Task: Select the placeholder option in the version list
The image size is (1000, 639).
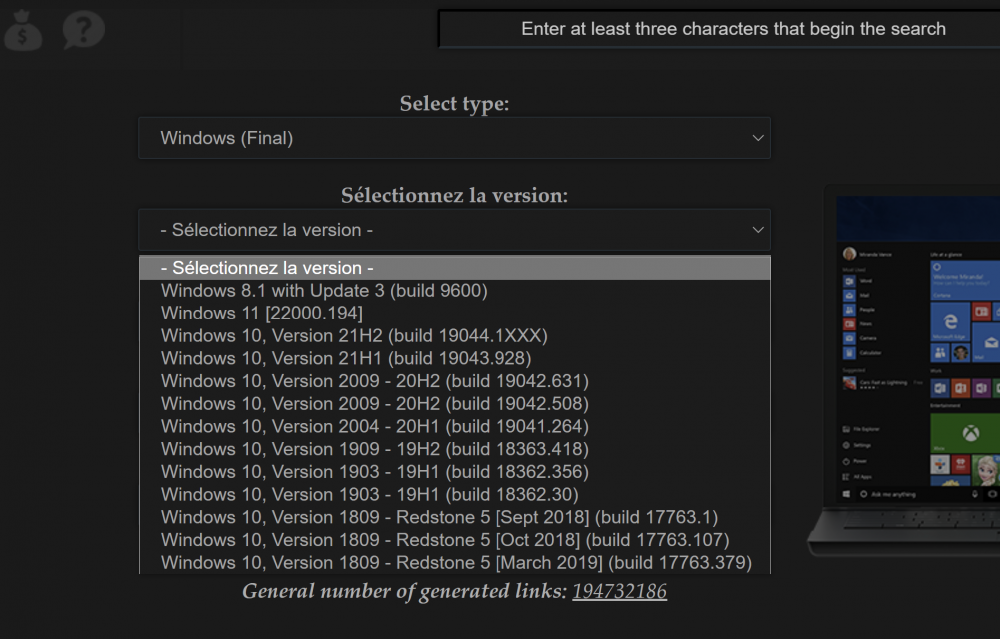Action: (454, 268)
